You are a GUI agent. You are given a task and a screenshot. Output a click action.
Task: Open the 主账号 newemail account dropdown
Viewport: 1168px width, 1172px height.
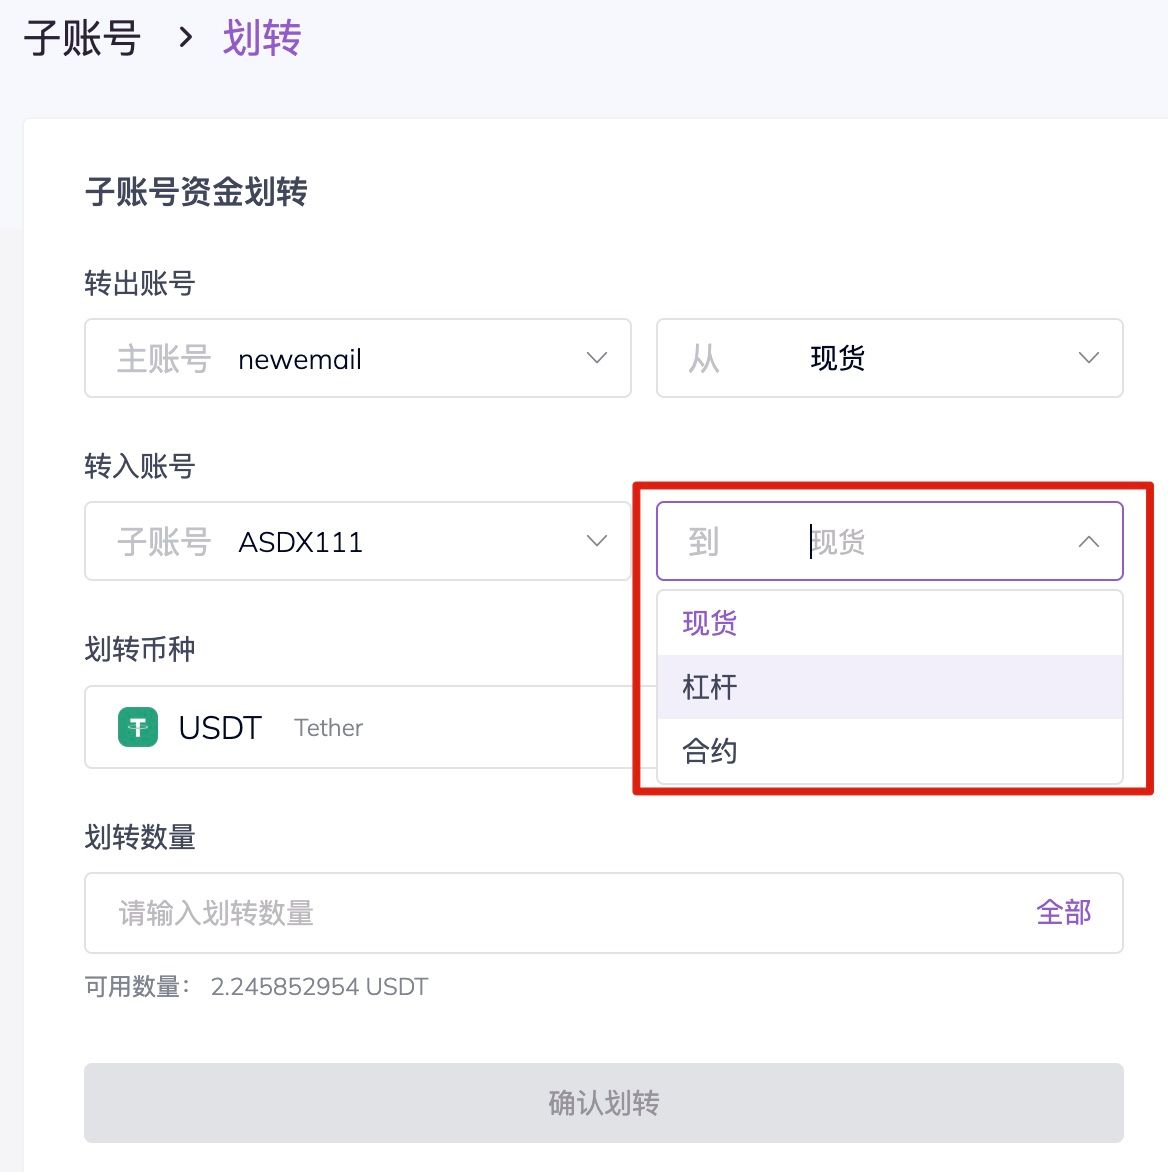pos(357,358)
